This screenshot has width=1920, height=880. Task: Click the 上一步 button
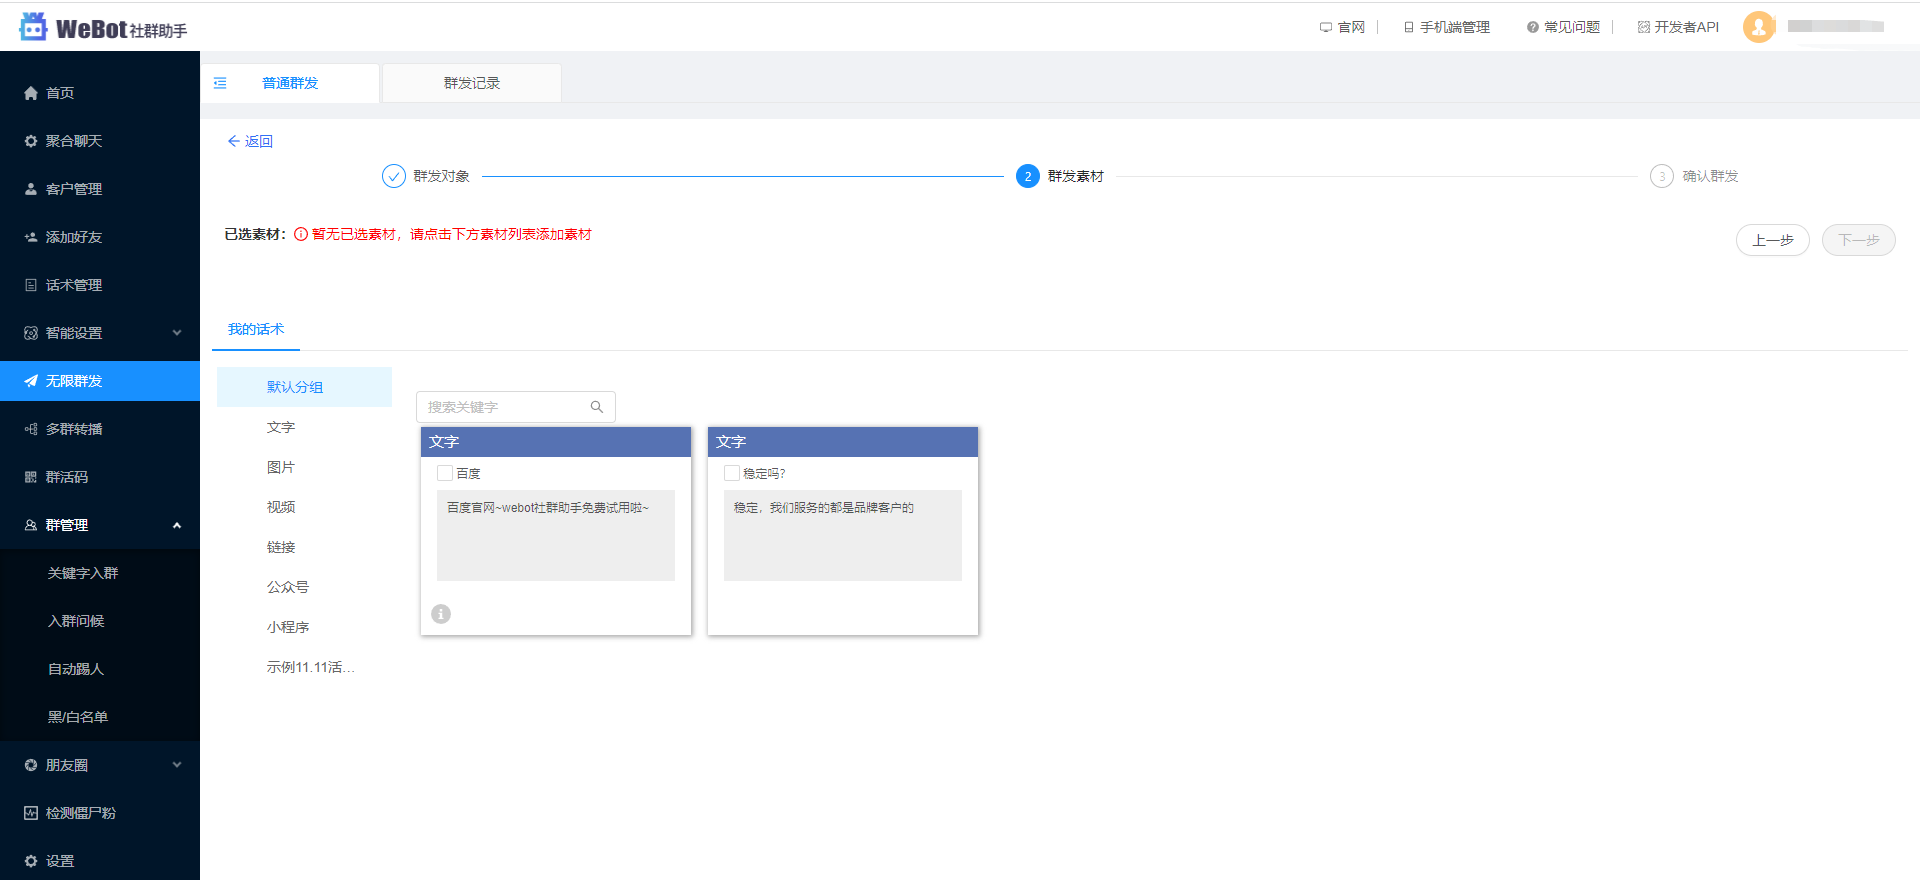1772,240
